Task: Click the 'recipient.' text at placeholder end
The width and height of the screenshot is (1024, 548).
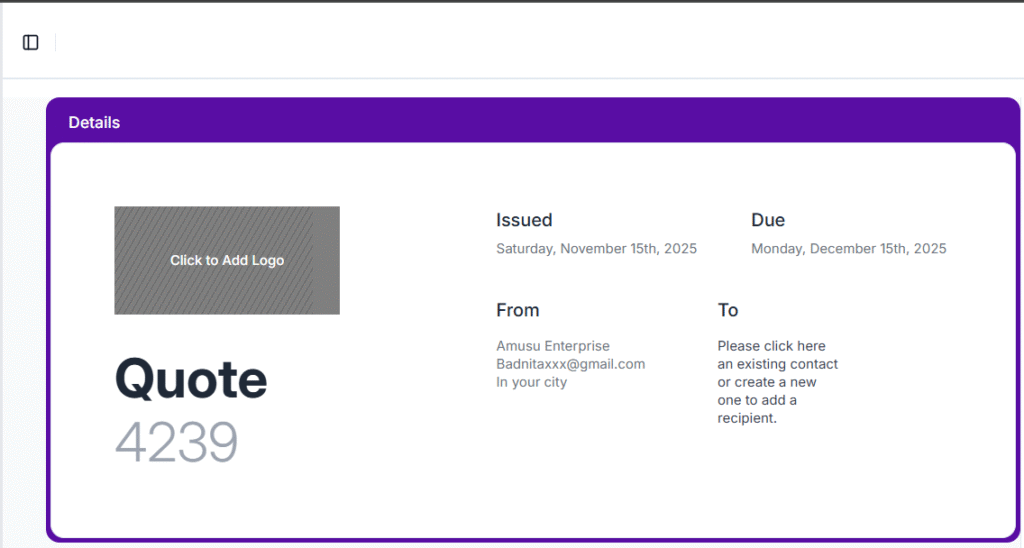Action: coord(747,418)
